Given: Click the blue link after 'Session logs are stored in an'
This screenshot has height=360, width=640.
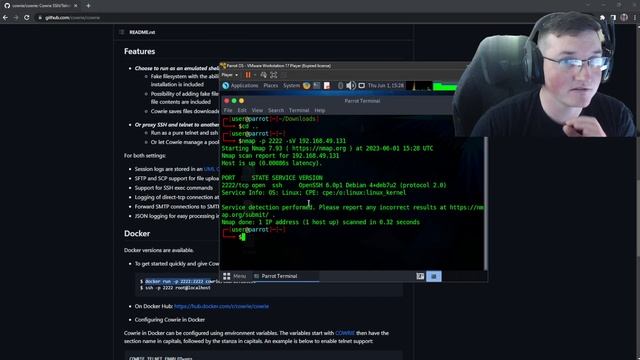Looking at the screenshot, I should (211, 169).
